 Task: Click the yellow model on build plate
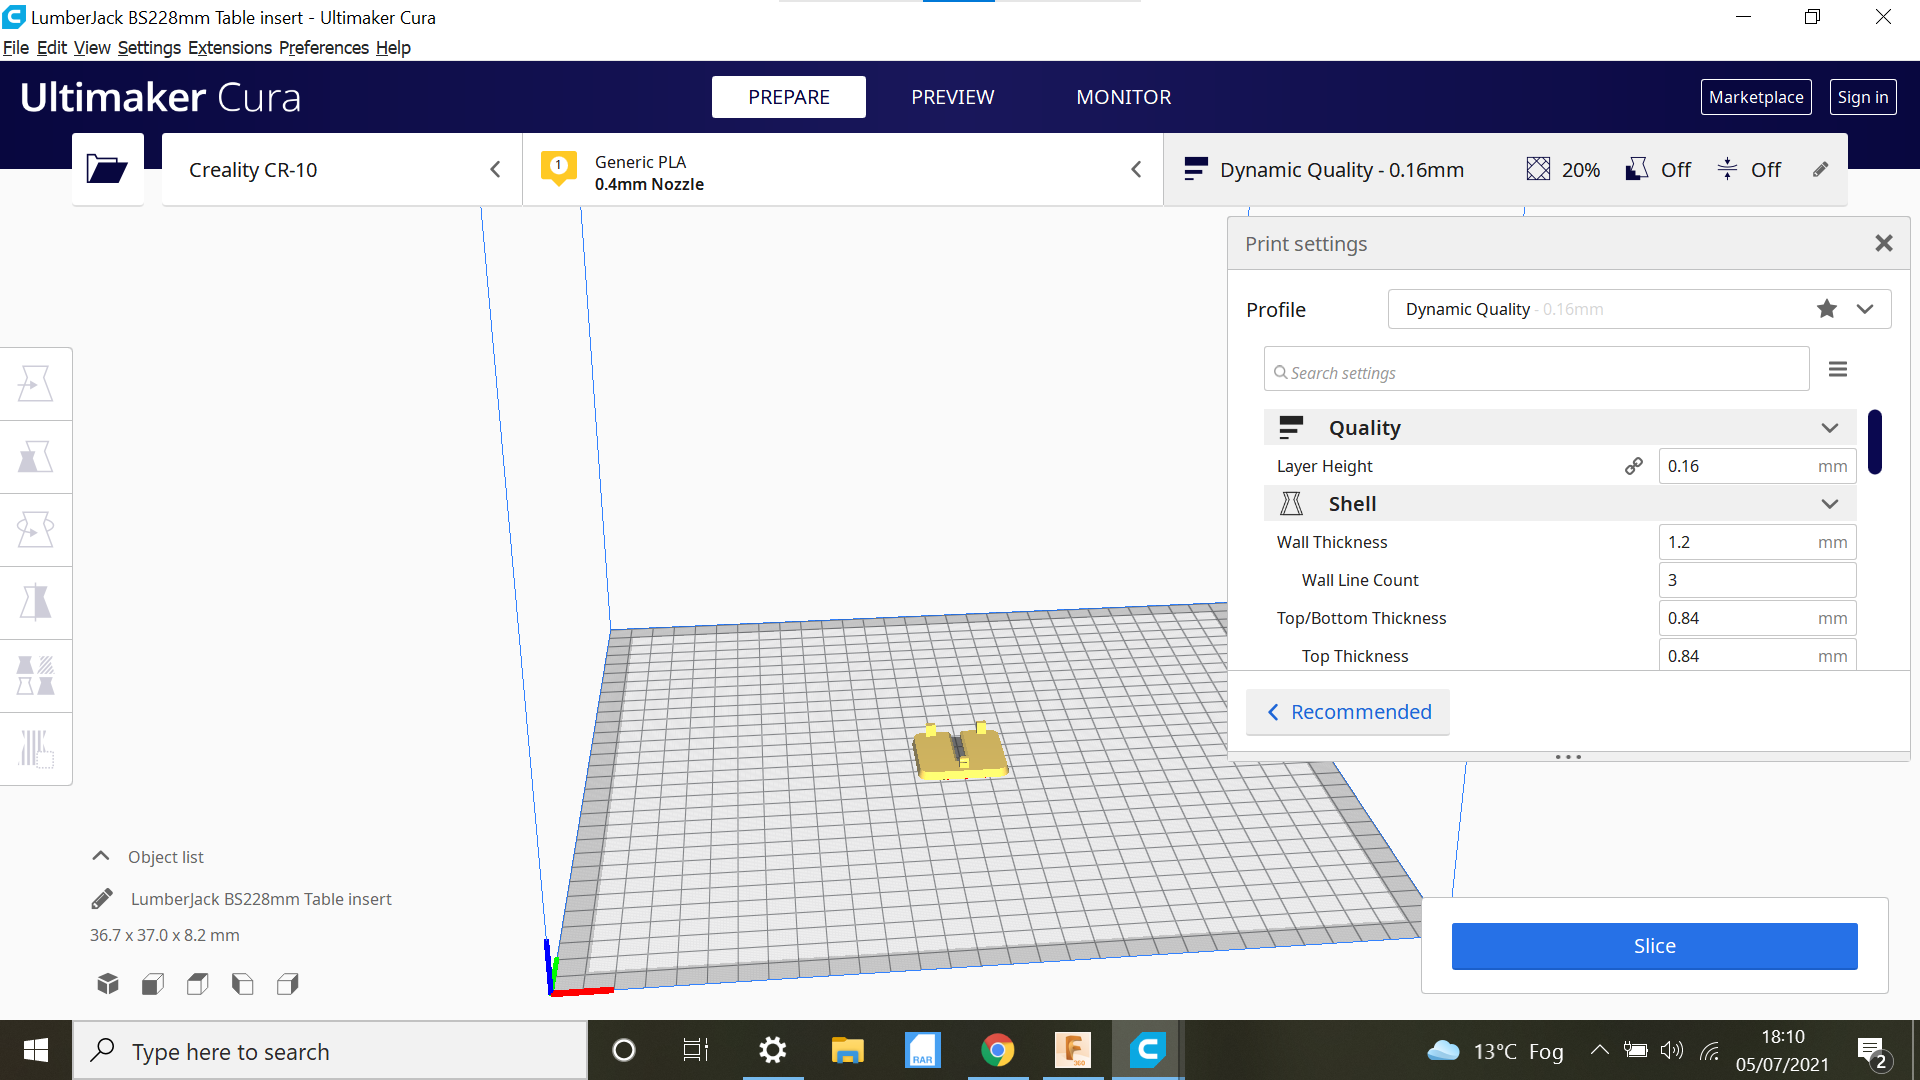tap(960, 752)
